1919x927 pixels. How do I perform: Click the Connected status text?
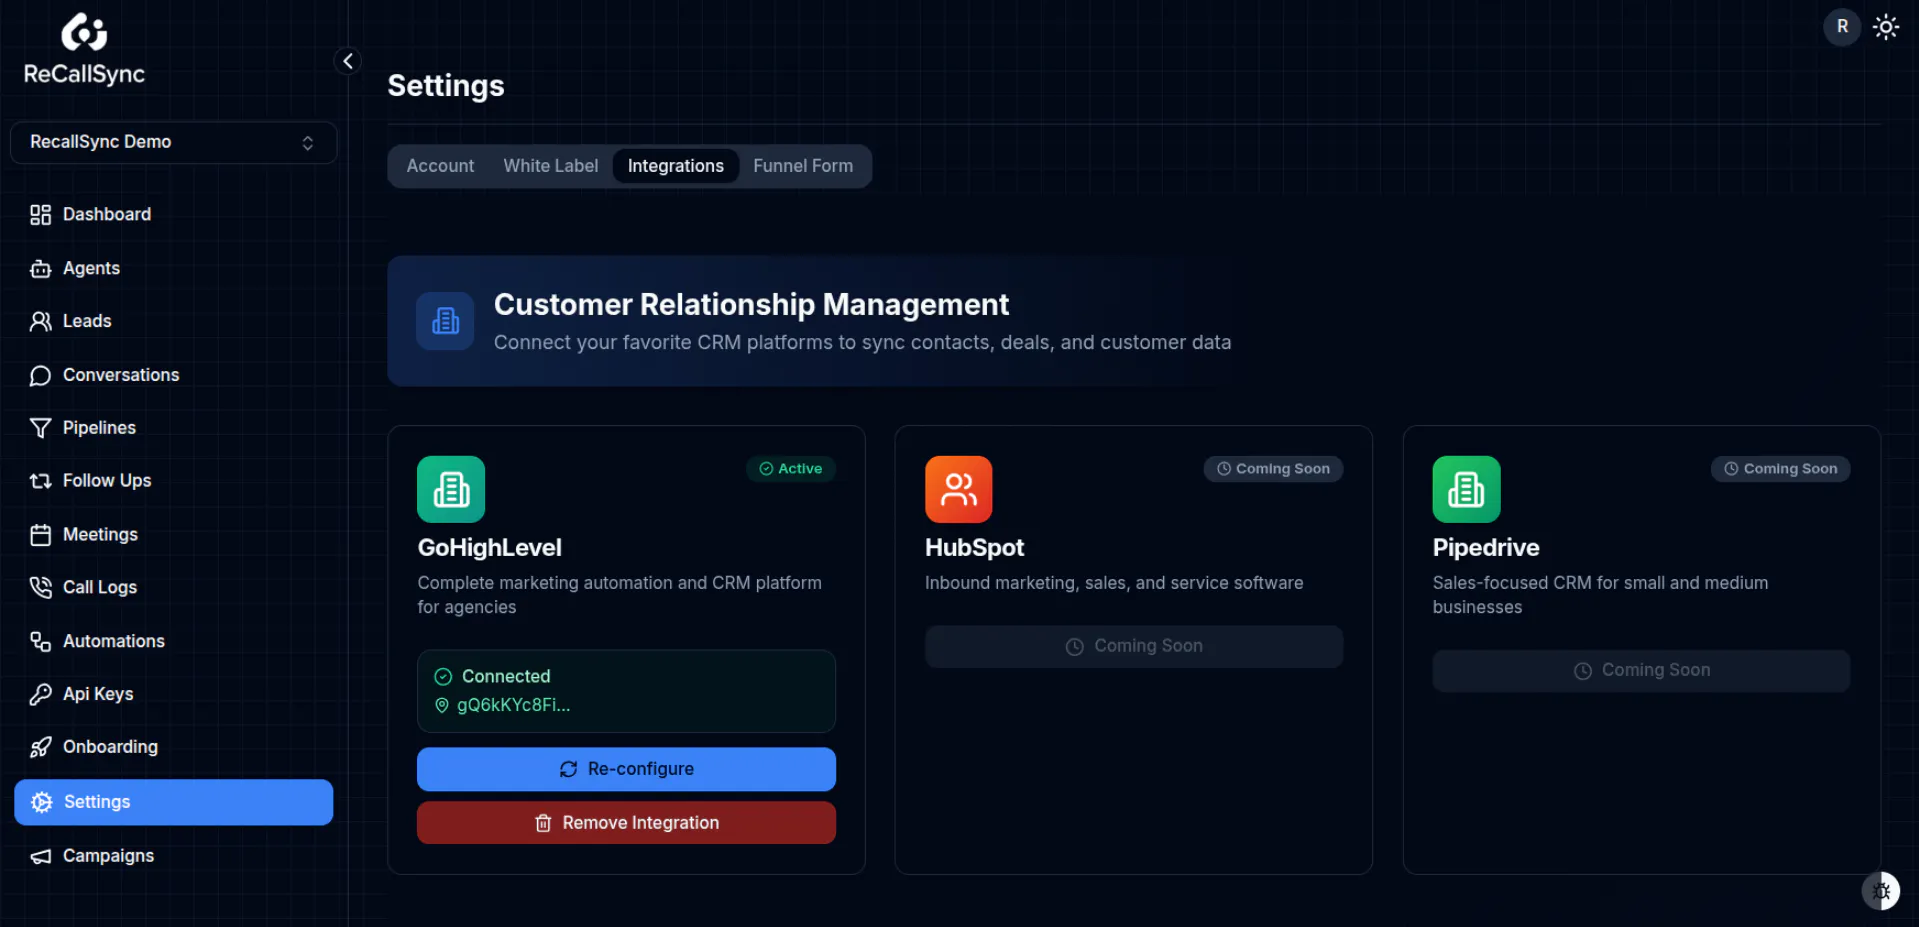coord(506,676)
